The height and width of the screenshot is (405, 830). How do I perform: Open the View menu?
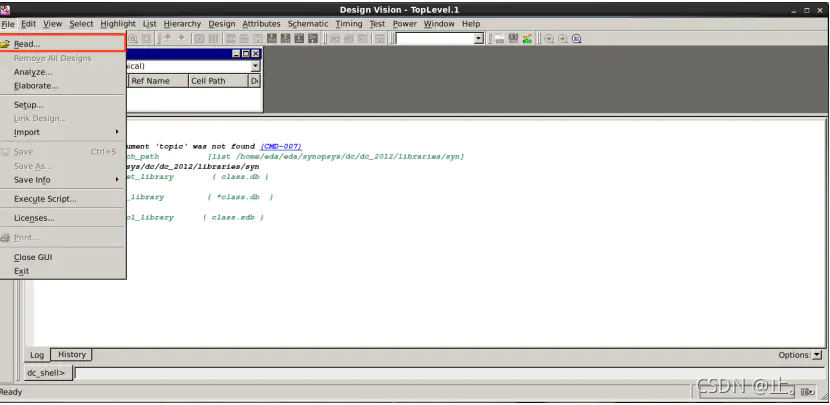(x=52, y=24)
